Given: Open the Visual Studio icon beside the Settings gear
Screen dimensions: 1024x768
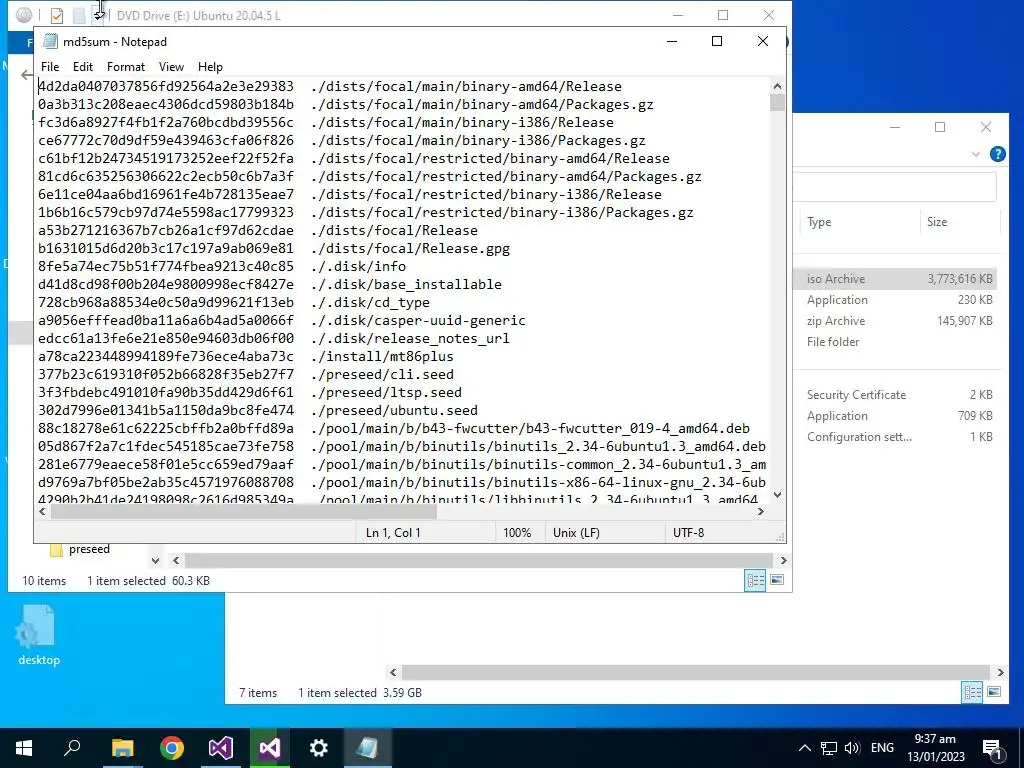Looking at the screenshot, I should [270, 748].
